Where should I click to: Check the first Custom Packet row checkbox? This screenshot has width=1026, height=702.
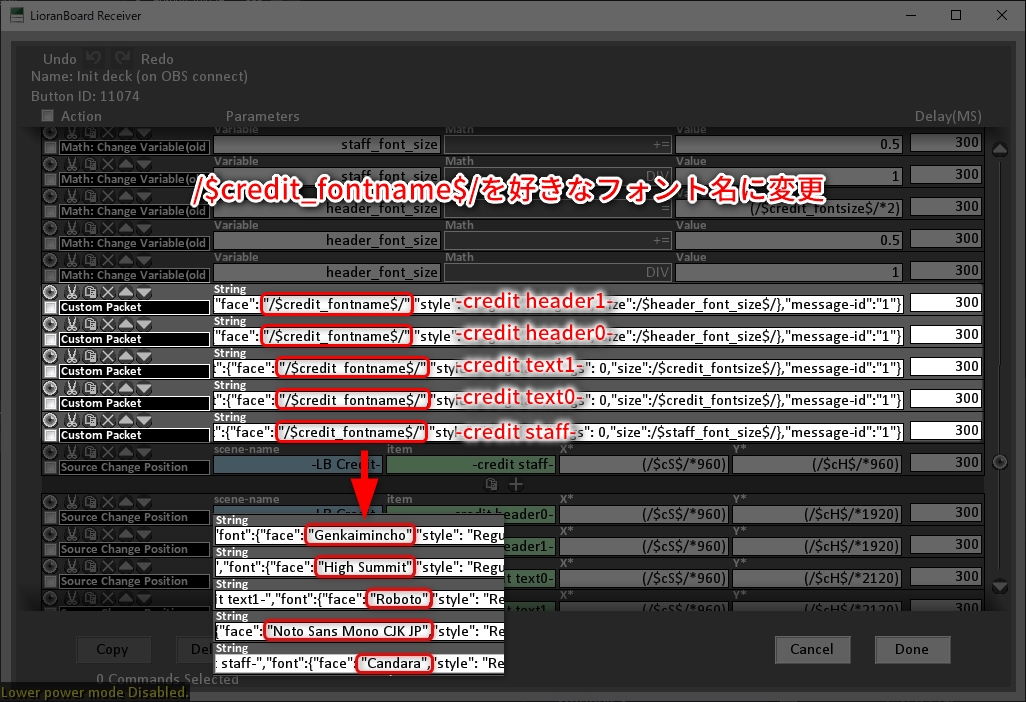(51, 306)
